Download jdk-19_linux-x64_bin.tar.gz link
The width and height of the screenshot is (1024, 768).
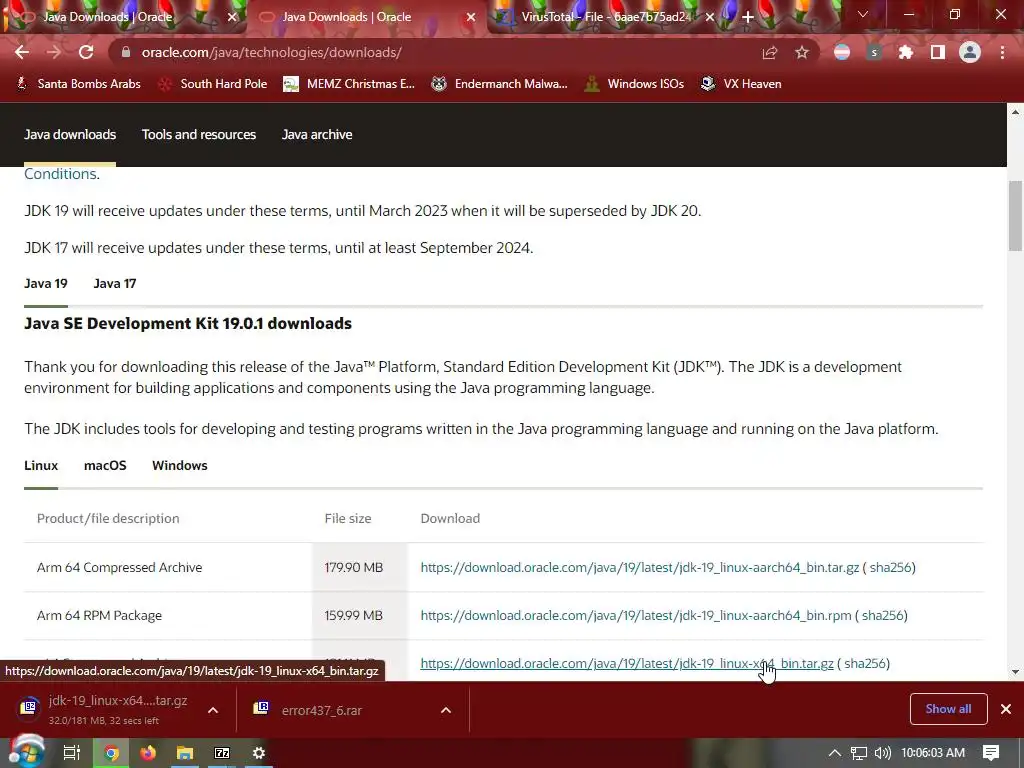pos(627,664)
